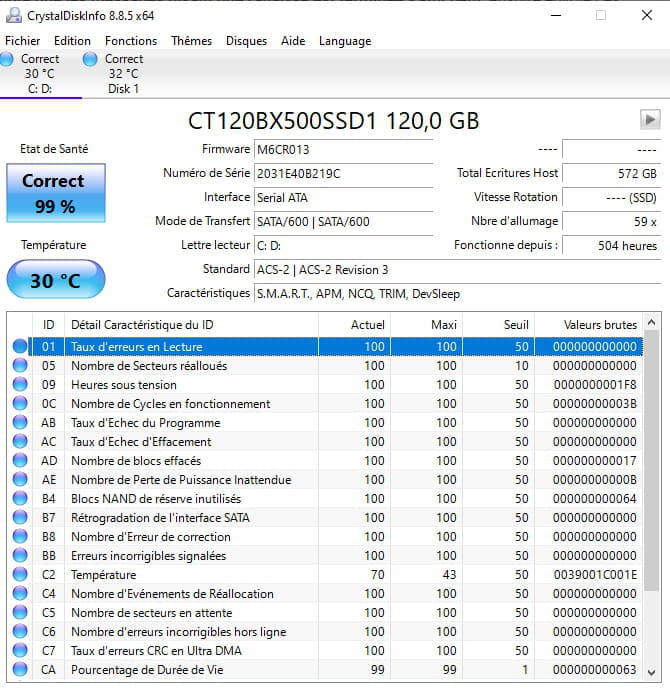
Task: Switch to the C: D: disk tab
Action: tap(40, 74)
